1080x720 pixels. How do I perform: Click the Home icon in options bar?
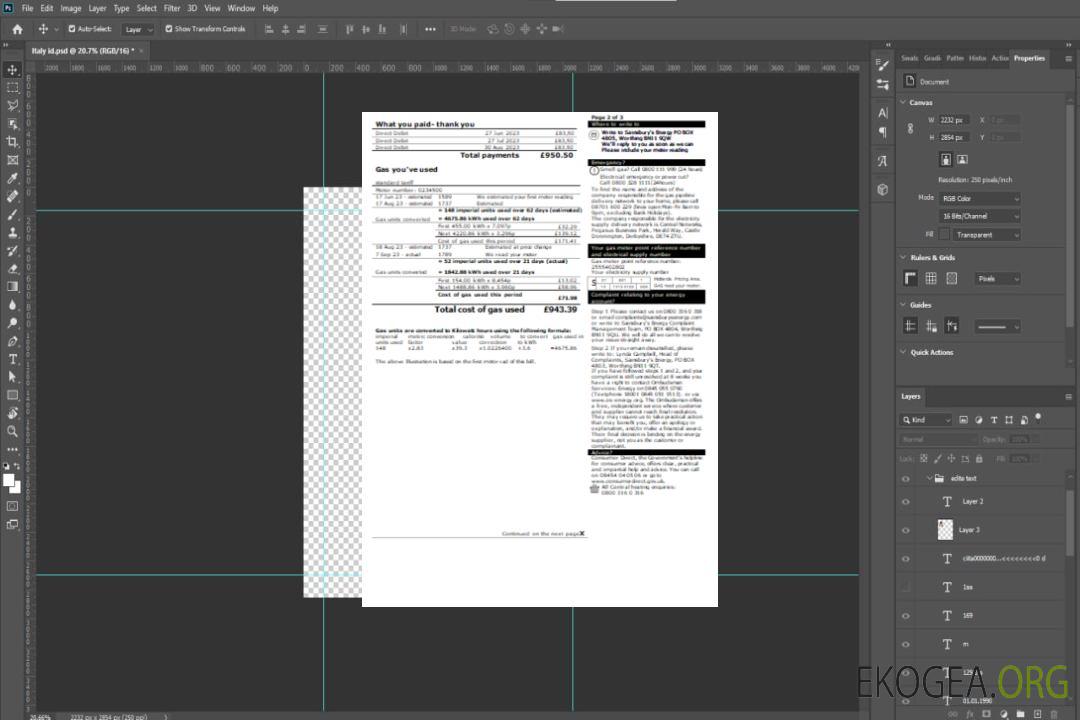[x=17, y=29]
